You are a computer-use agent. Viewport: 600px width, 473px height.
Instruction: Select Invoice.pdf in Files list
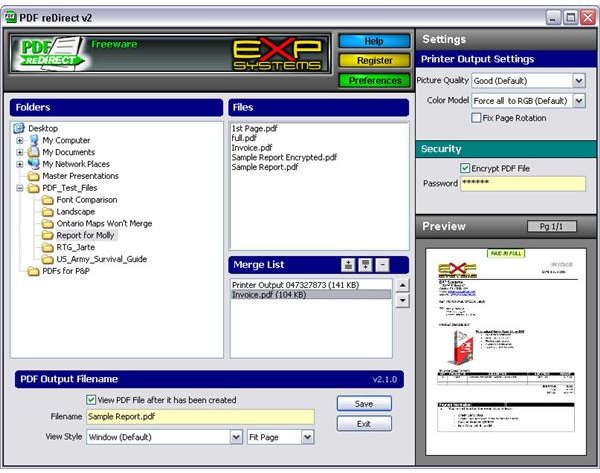click(x=252, y=148)
